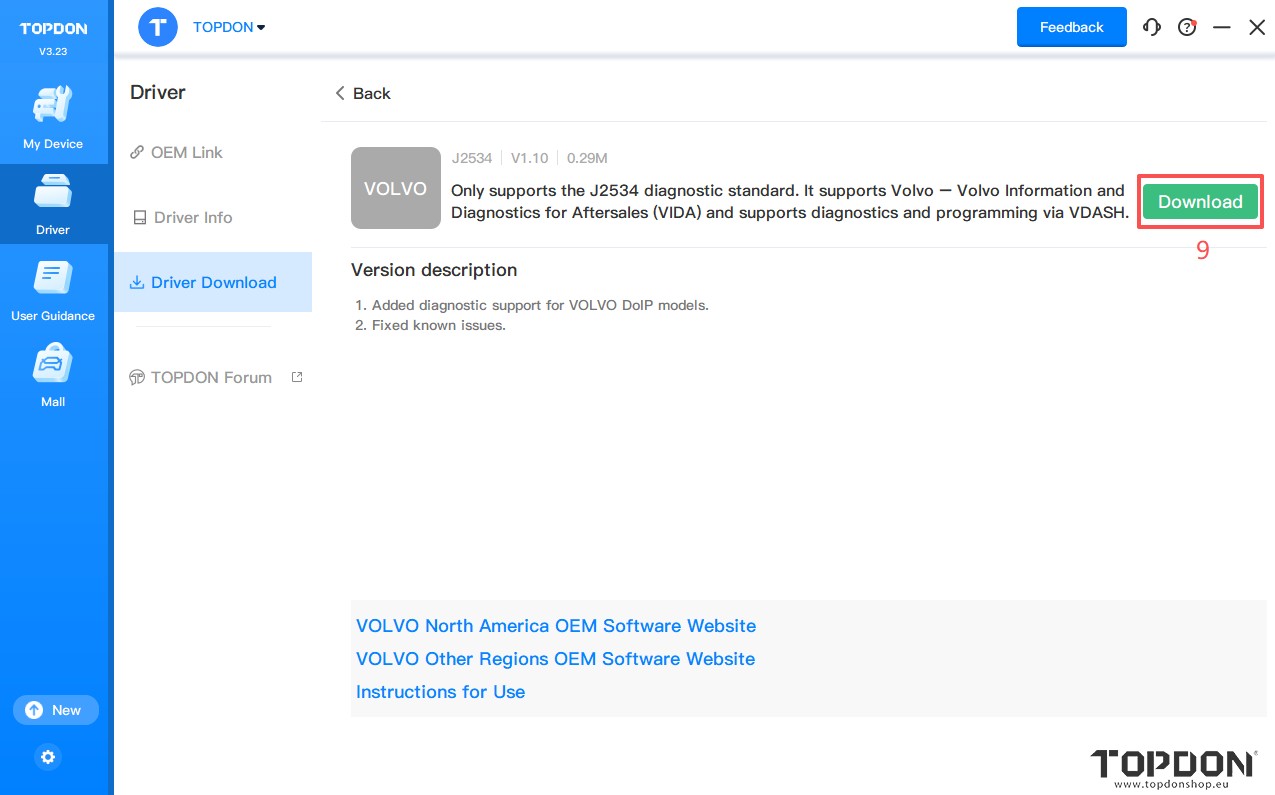Click the green Download button
1275x795 pixels.
pyautogui.click(x=1200, y=201)
